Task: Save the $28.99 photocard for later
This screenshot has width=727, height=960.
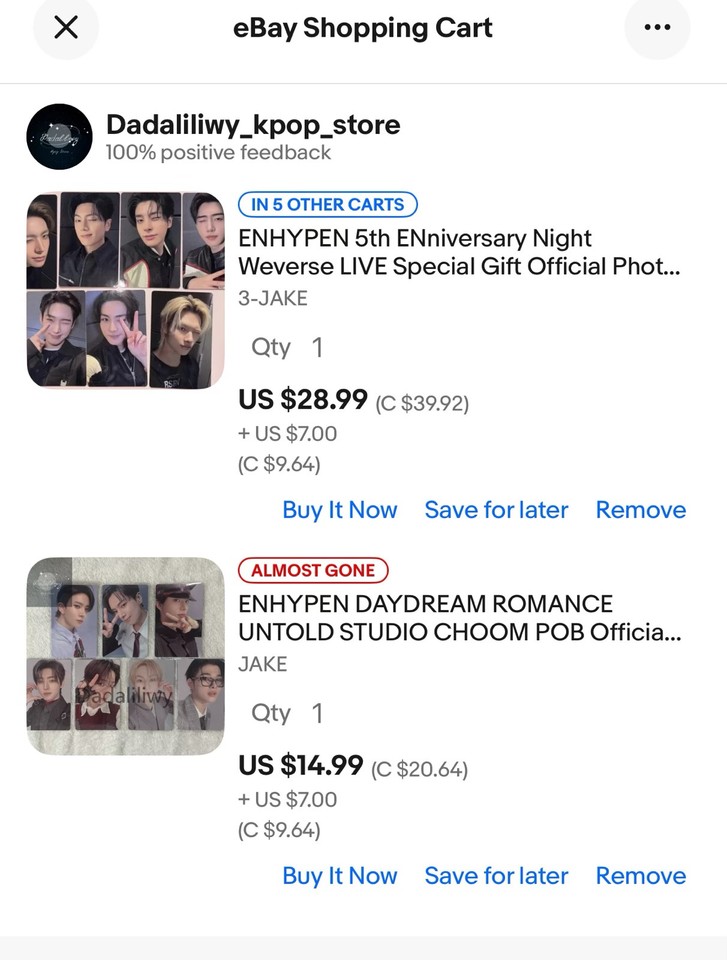Action: pos(496,510)
